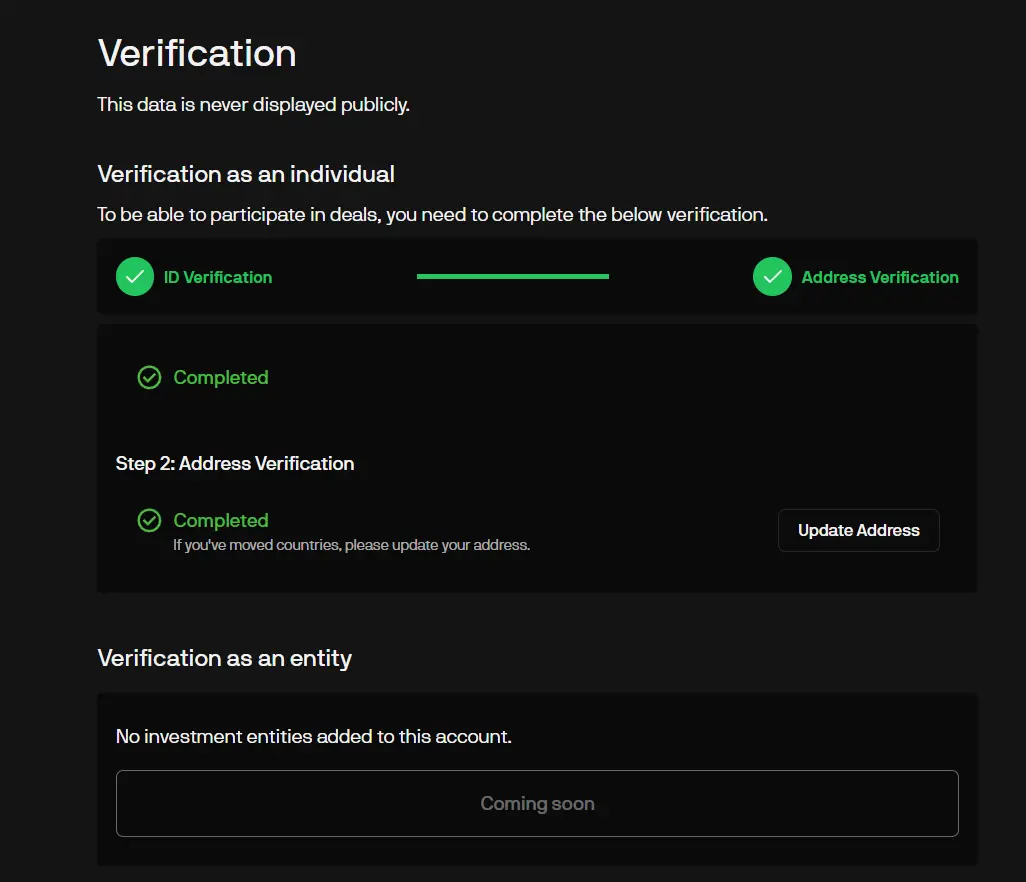Click the "Verification as an entity" heading
1026x882 pixels.
pyautogui.click(x=224, y=658)
